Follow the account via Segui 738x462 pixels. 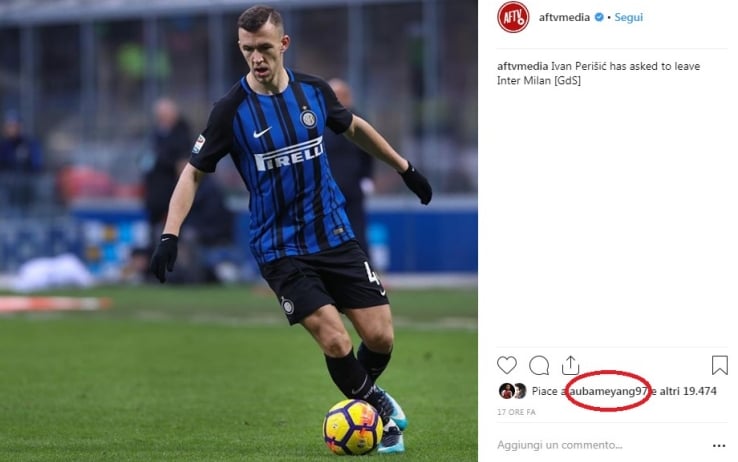pos(628,17)
